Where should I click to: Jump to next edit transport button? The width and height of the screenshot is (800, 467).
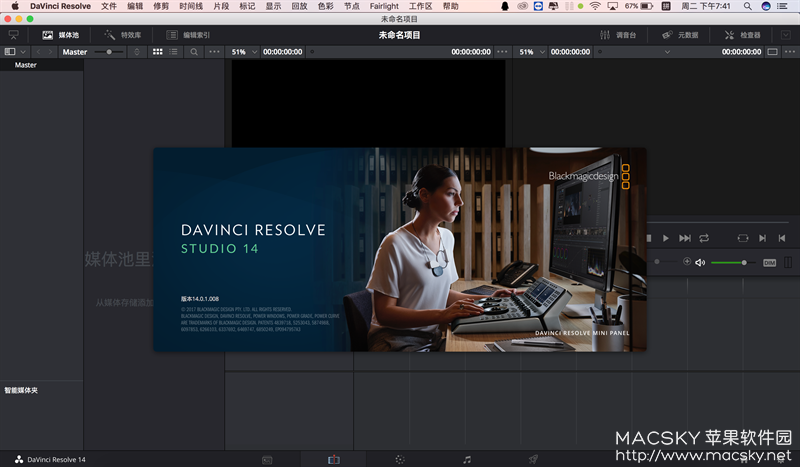[x=762, y=238]
